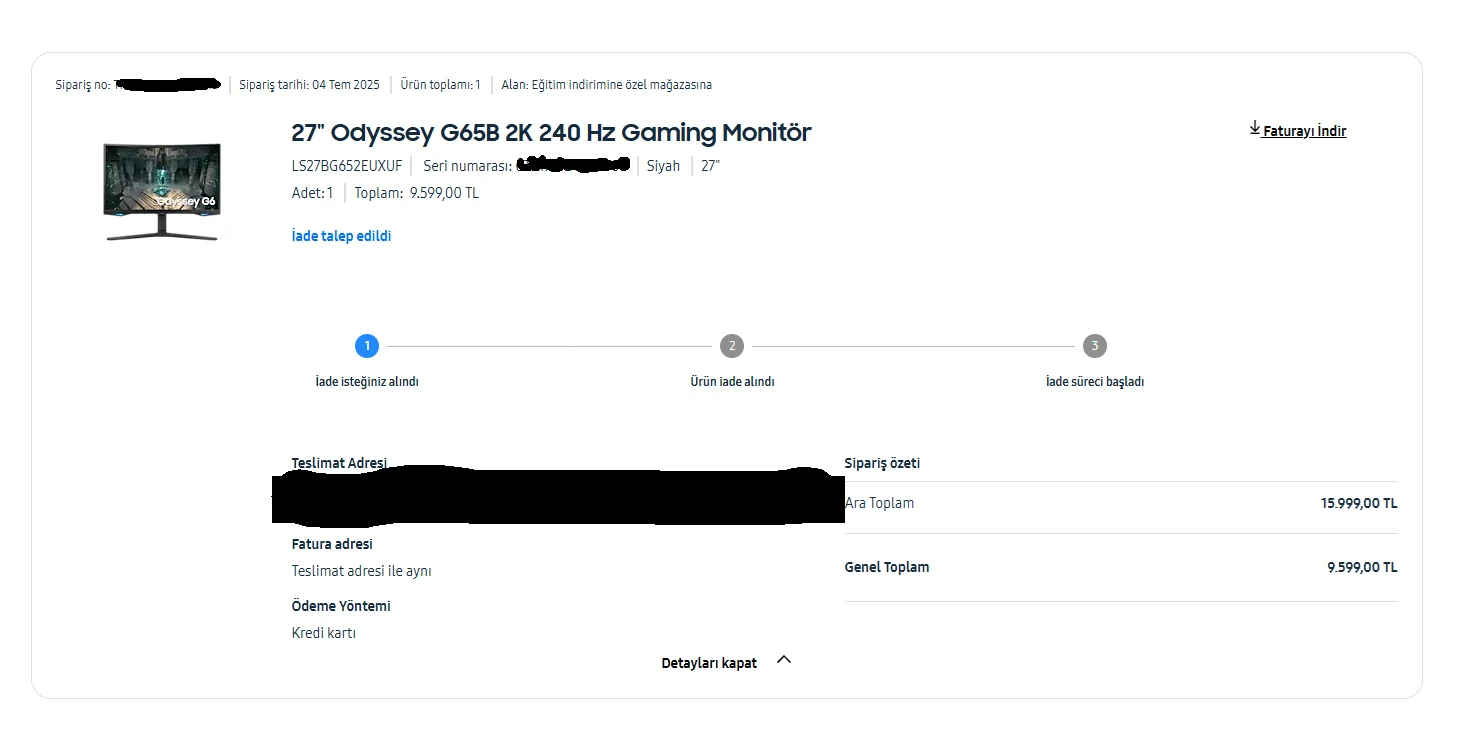Click the Siyah color label
Image resolution: width=1475 pixels, height=752 pixels.
pyautogui.click(x=663, y=166)
